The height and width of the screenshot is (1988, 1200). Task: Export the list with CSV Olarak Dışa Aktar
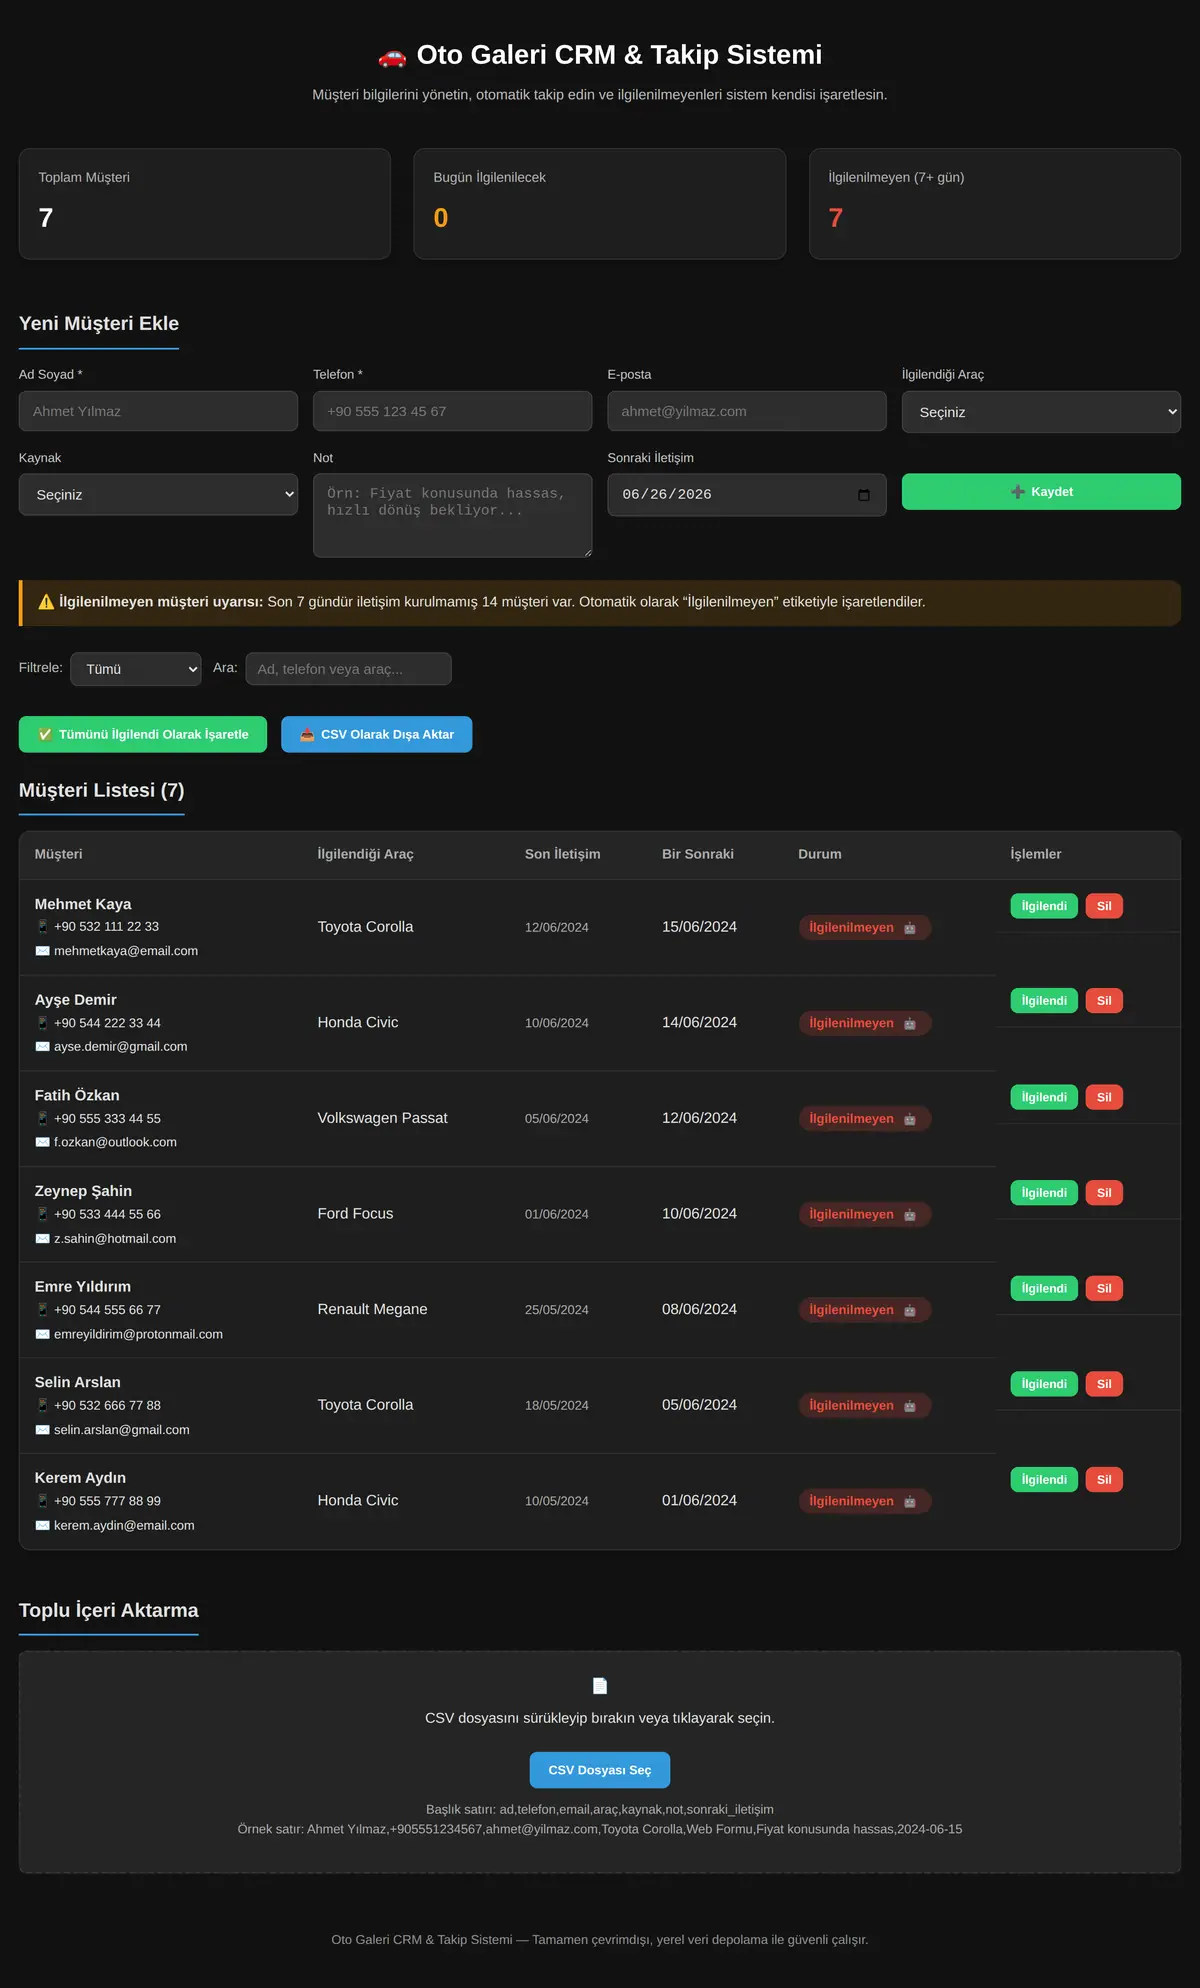377,734
